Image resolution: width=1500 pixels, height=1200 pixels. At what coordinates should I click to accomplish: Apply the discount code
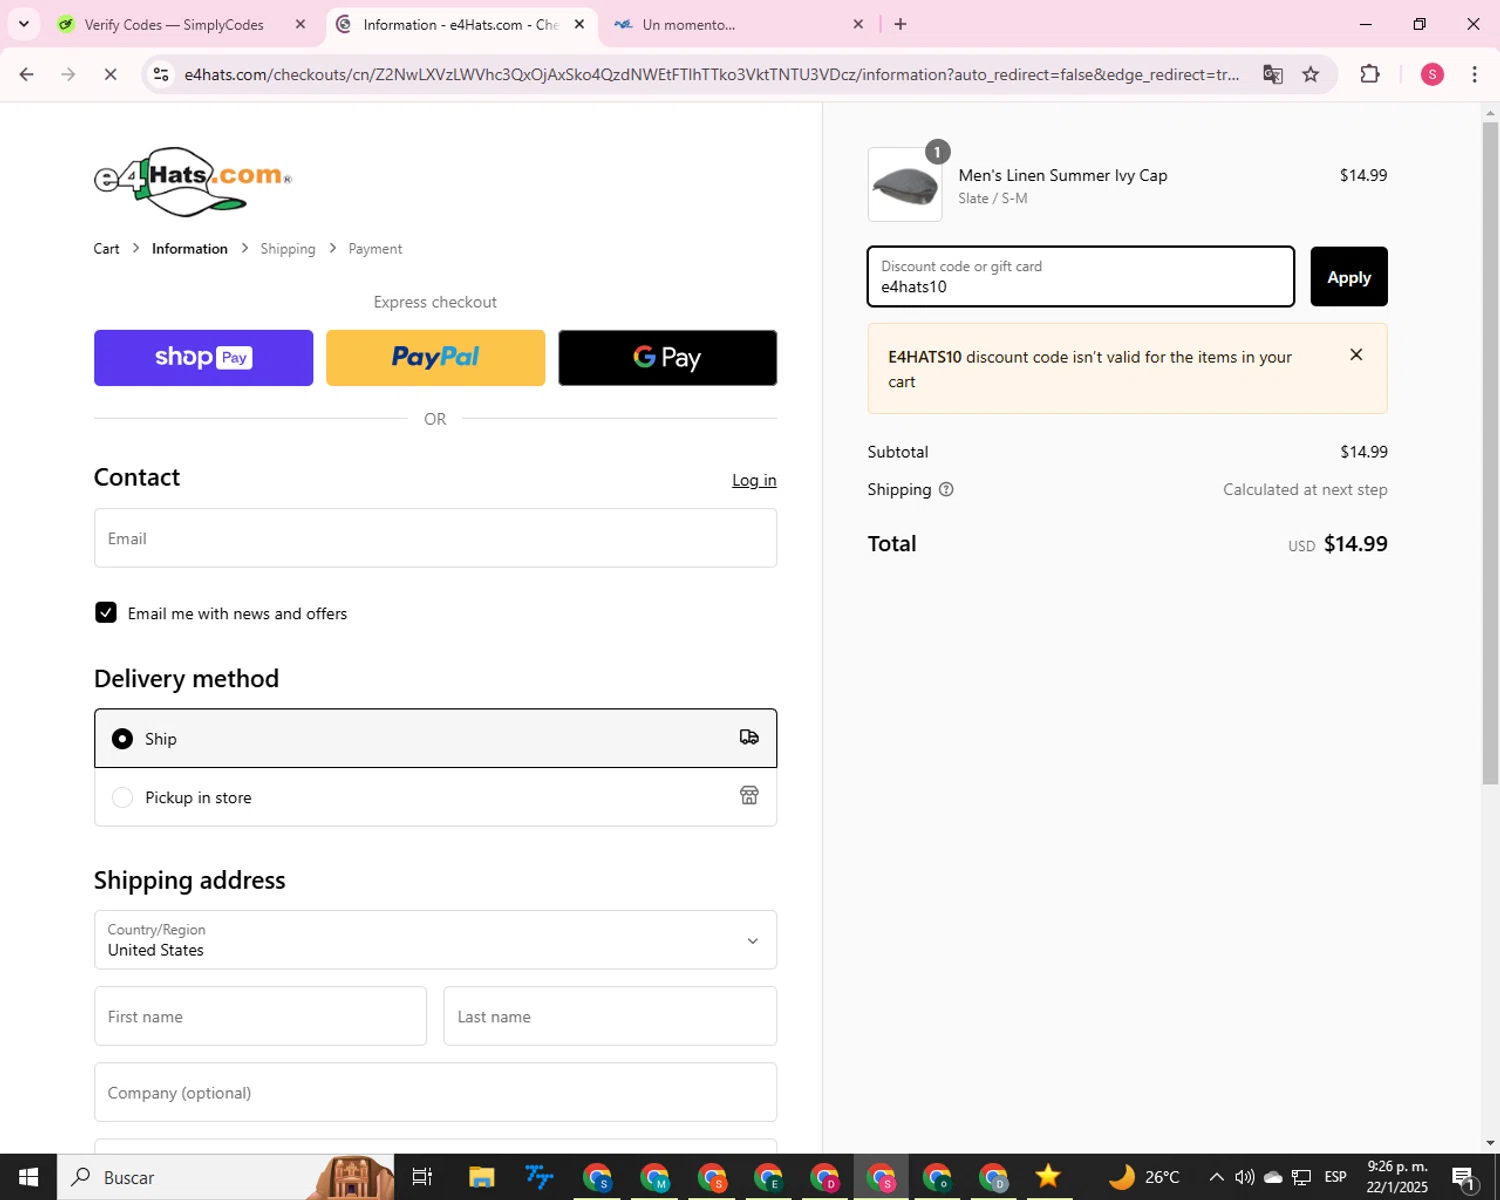pos(1349,277)
